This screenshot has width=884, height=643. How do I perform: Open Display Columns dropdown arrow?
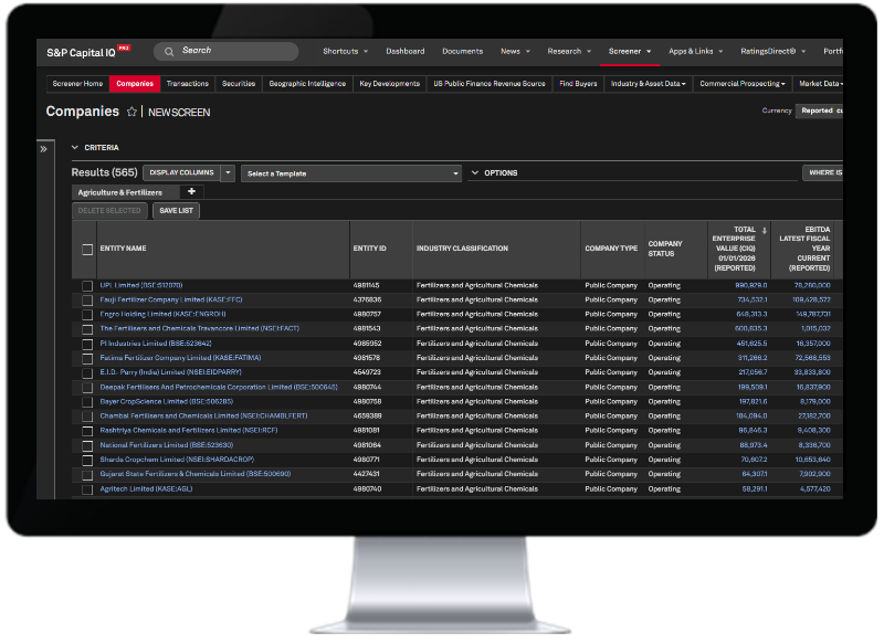[x=228, y=172]
